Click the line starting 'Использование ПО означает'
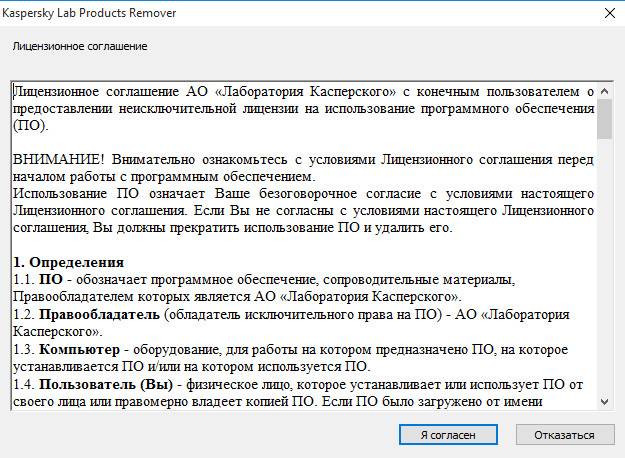This screenshot has width=625, height=458. point(303,194)
